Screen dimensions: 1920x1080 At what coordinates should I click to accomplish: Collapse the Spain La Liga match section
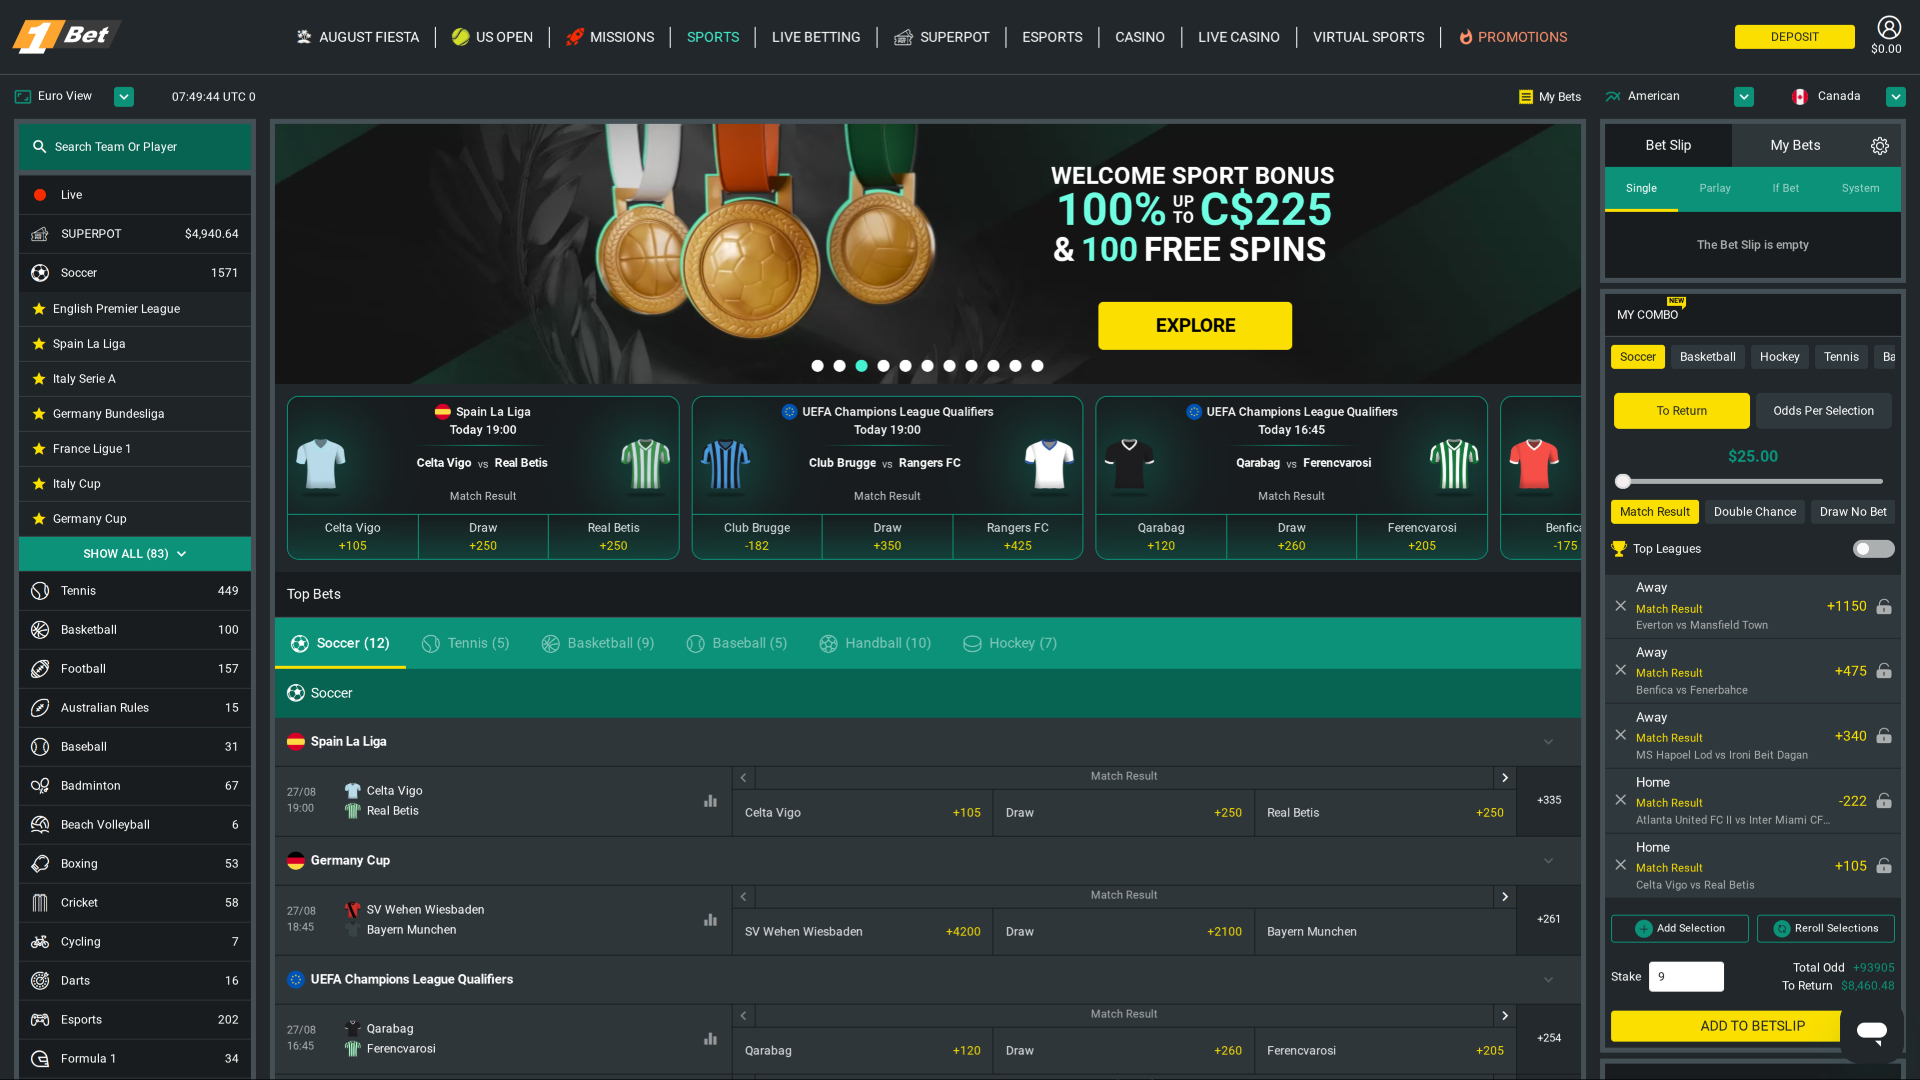[1548, 741]
